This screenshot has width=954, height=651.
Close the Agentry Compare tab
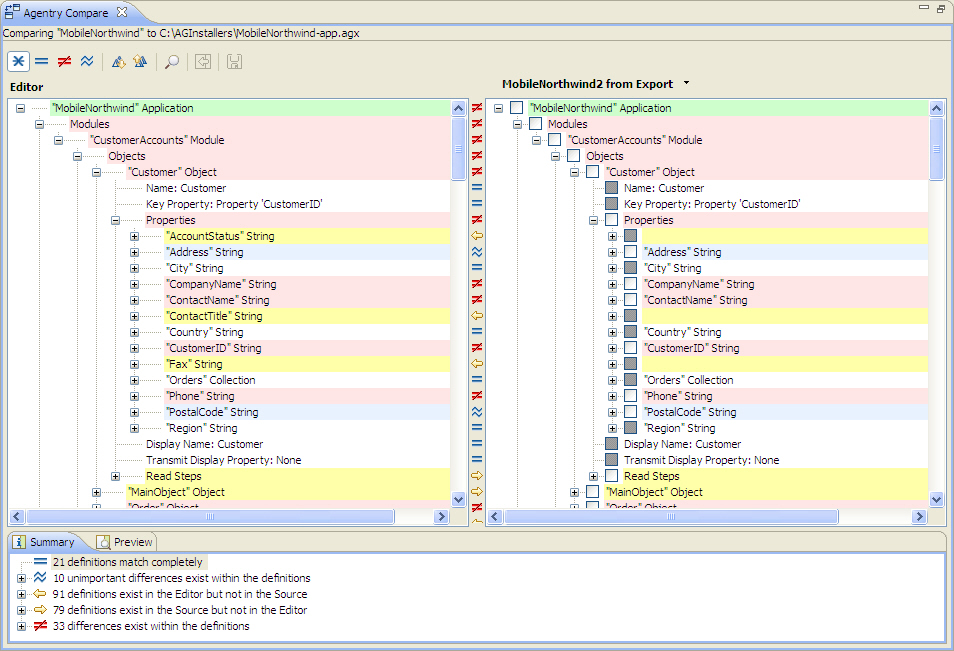click(x=122, y=12)
